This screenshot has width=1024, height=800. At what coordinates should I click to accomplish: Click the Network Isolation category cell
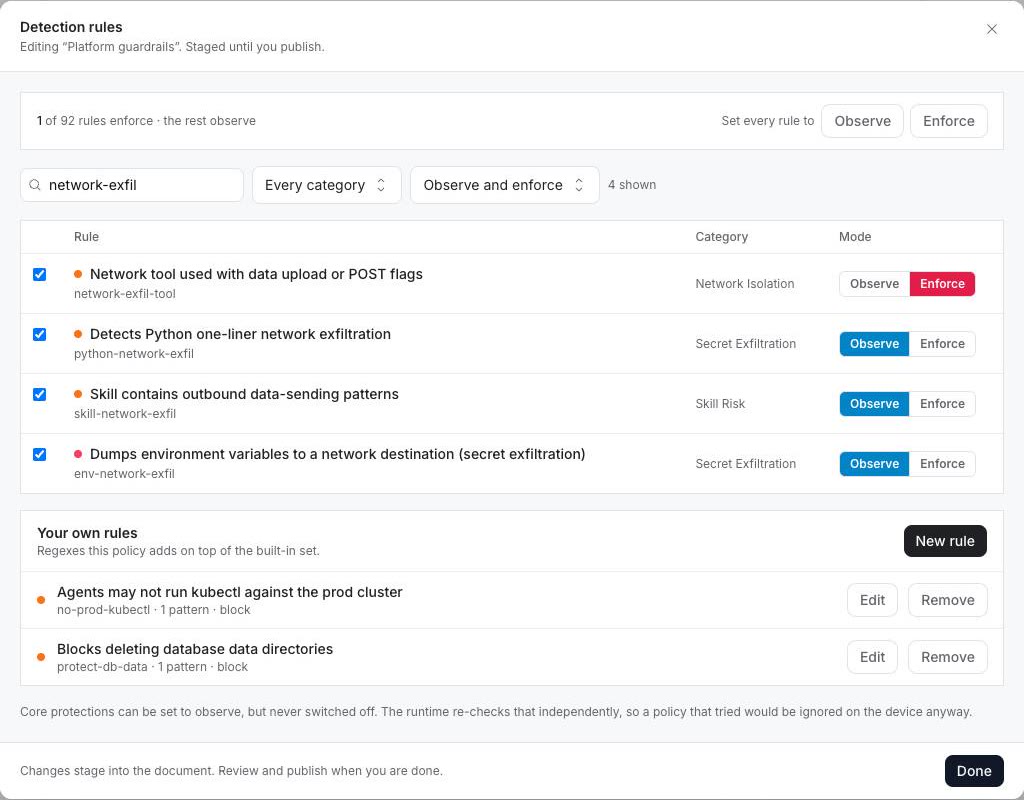point(744,284)
